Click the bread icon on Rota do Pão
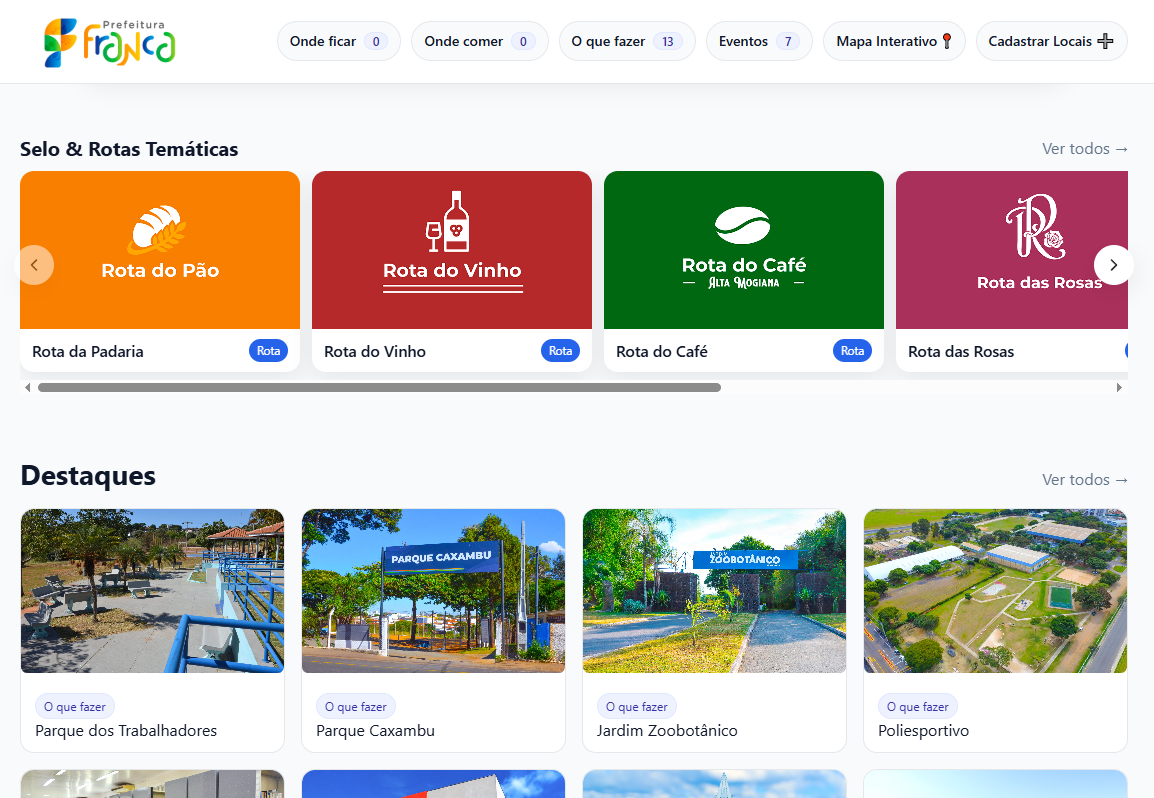Screen dimensions: 1154x798 click(x=157, y=230)
